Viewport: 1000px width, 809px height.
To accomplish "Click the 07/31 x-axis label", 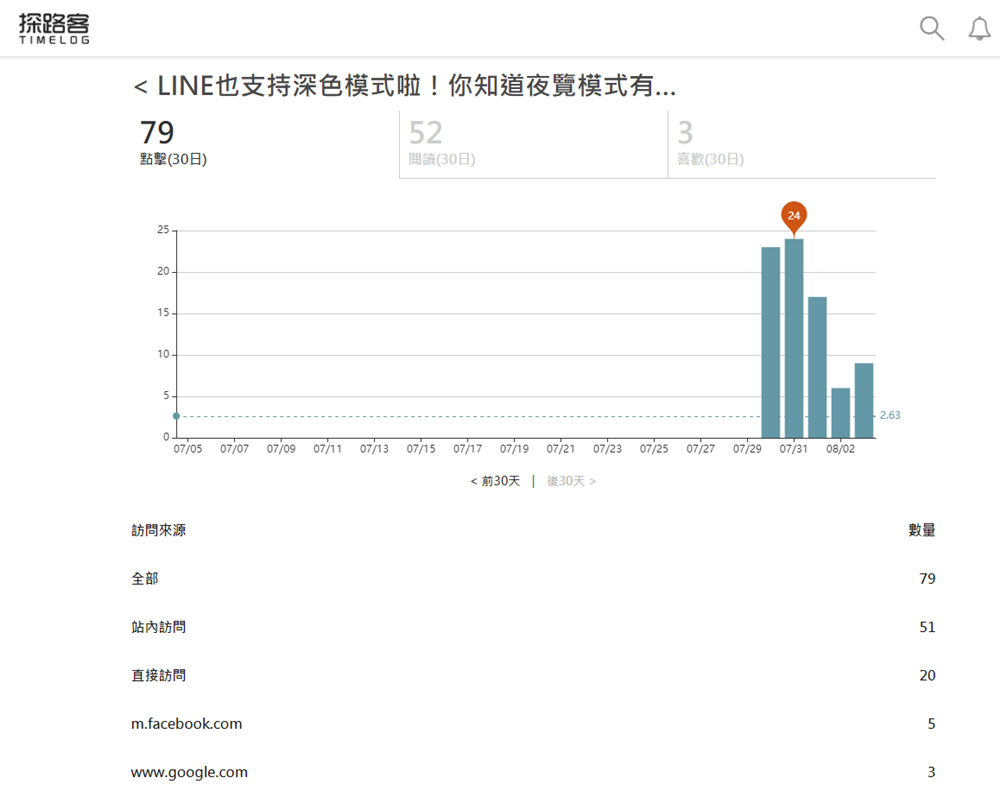I will click(793, 449).
